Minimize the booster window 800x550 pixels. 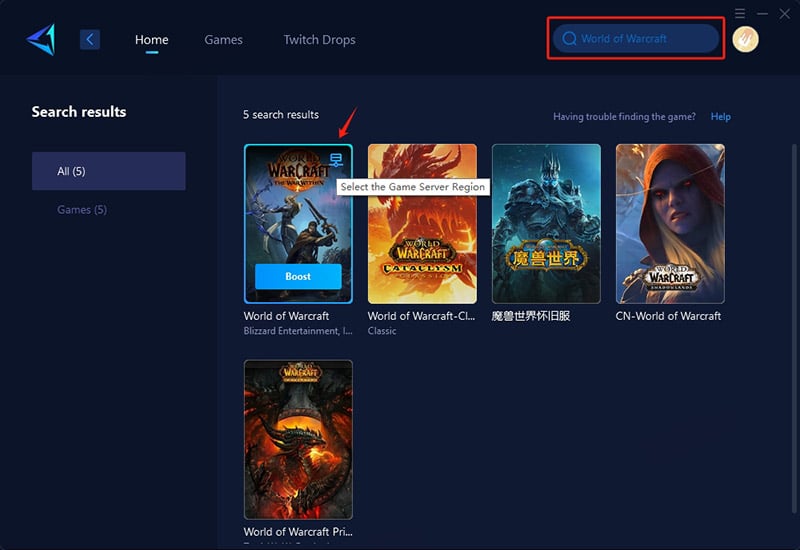[762, 14]
